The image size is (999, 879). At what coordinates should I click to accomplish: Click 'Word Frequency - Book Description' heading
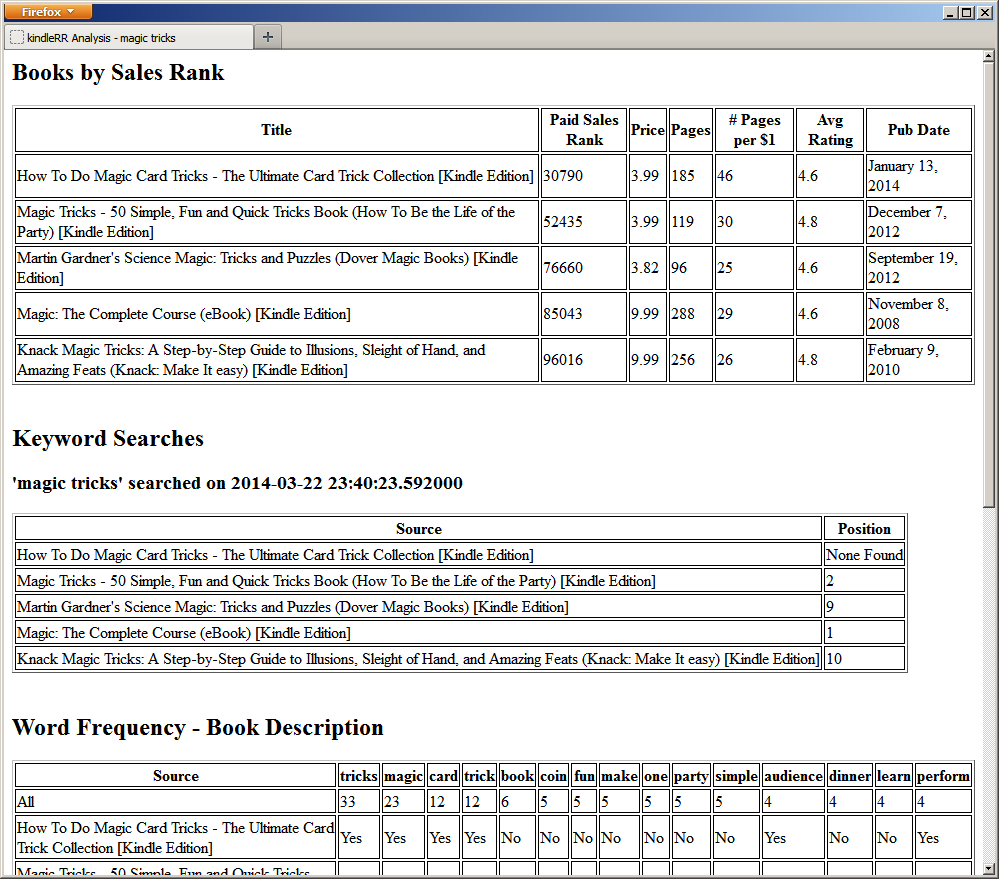point(198,727)
